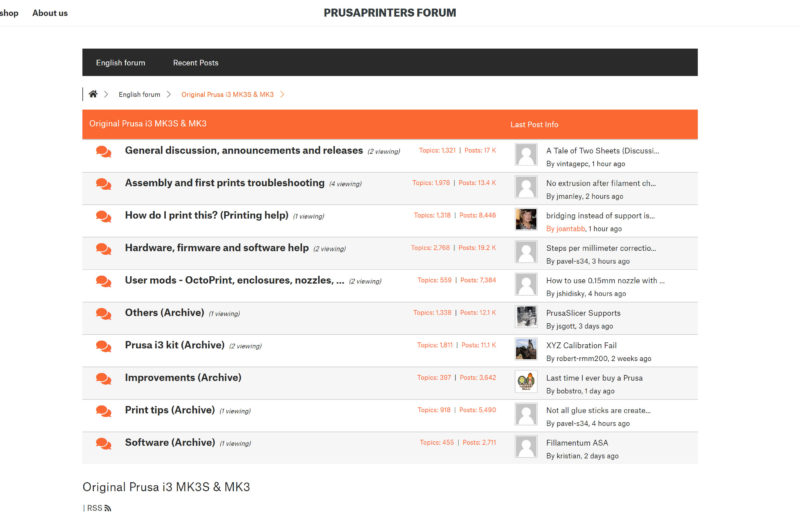The width and height of the screenshot is (800, 521).
Task: Open the shop link in top navigation
Action: click(9, 13)
